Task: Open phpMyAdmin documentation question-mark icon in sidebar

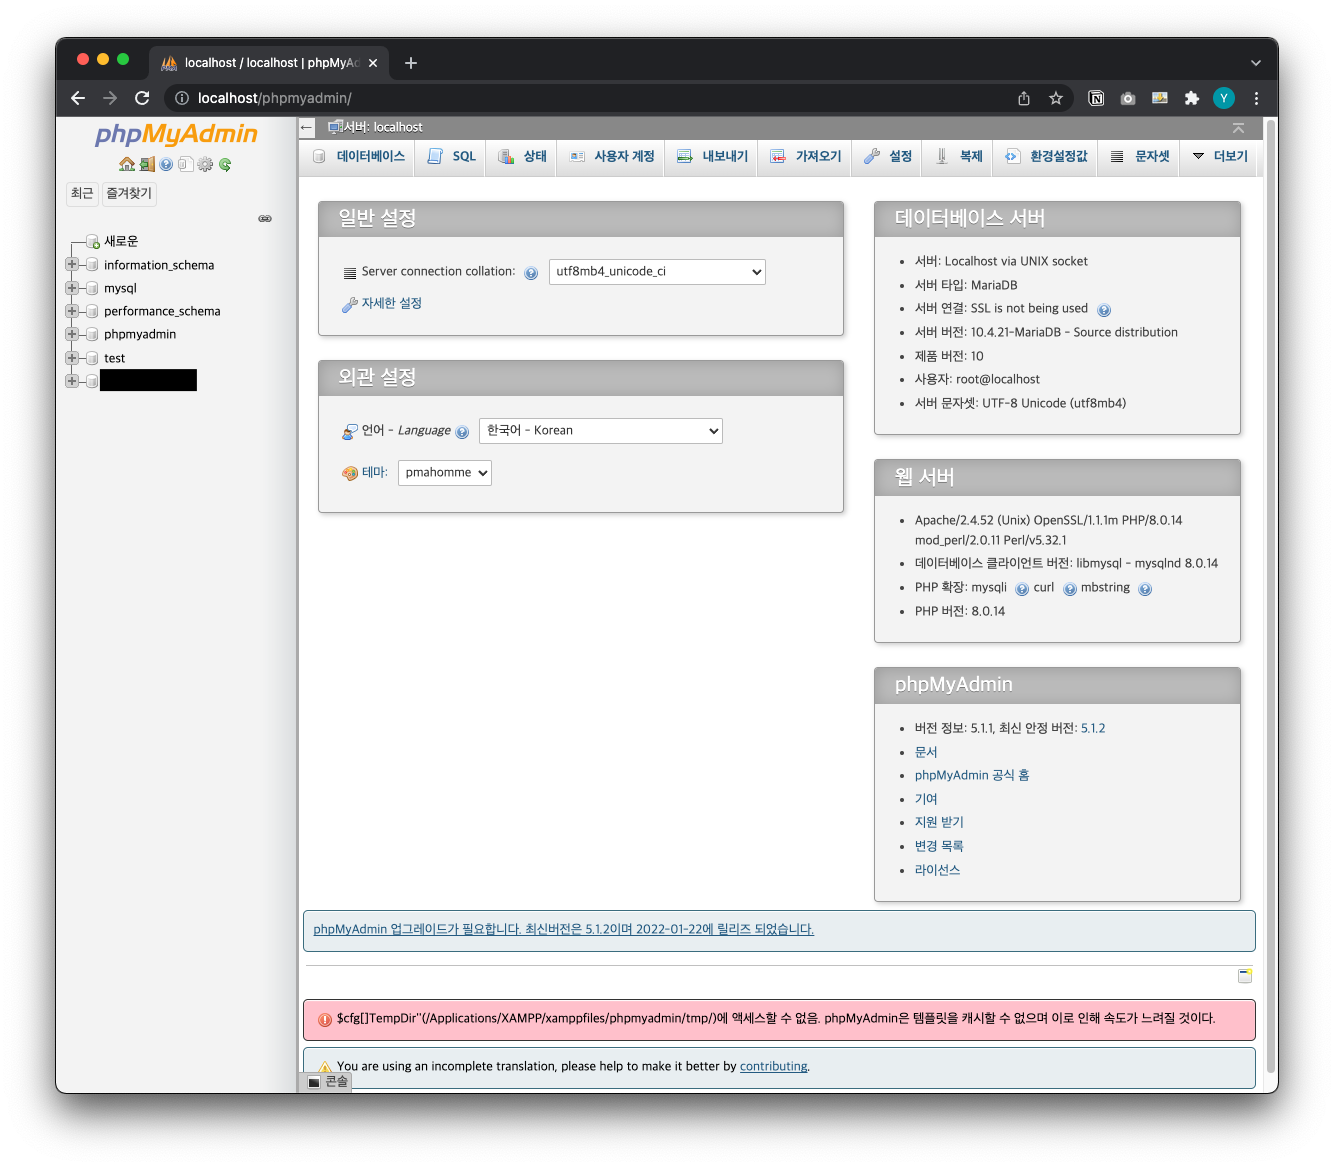Action: pyautogui.click(x=166, y=164)
